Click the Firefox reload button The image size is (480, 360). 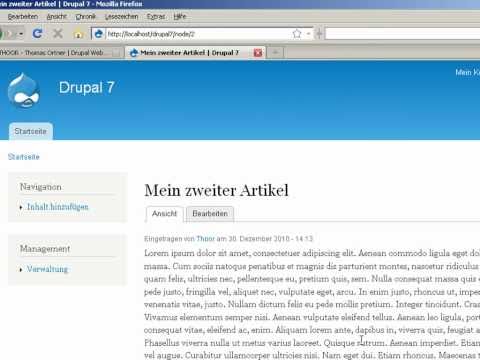tap(37, 33)
